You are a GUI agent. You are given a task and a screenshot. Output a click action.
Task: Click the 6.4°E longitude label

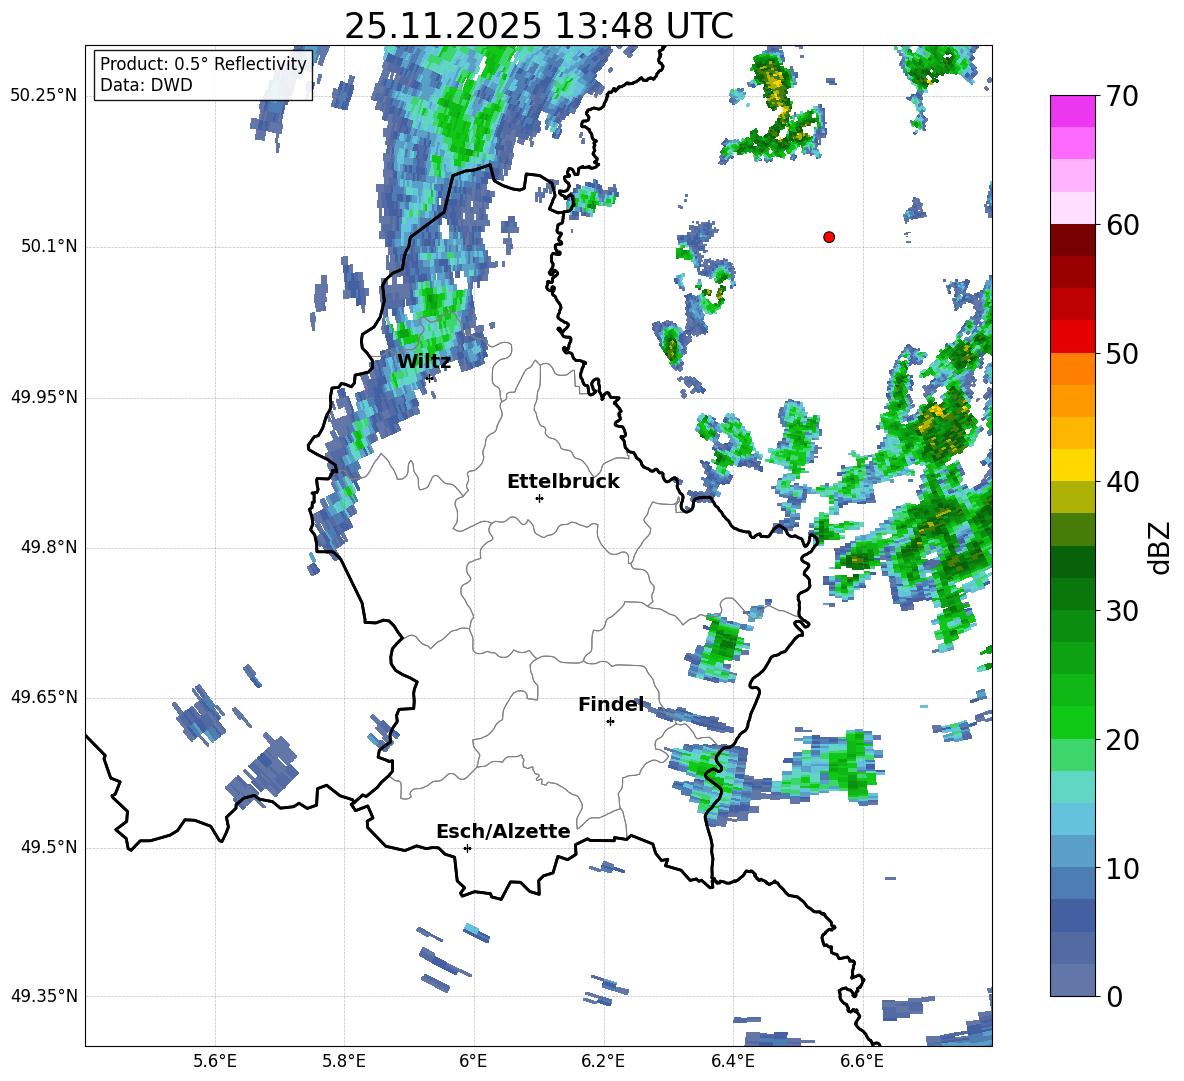(732, 1061)
